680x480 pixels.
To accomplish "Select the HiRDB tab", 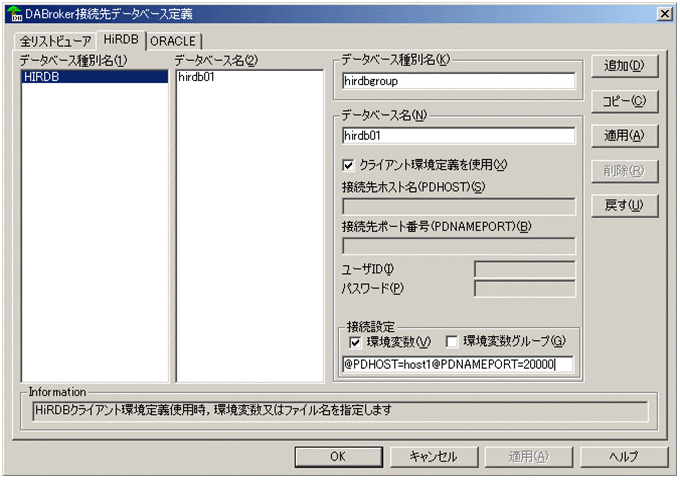I will coord(121,40).
